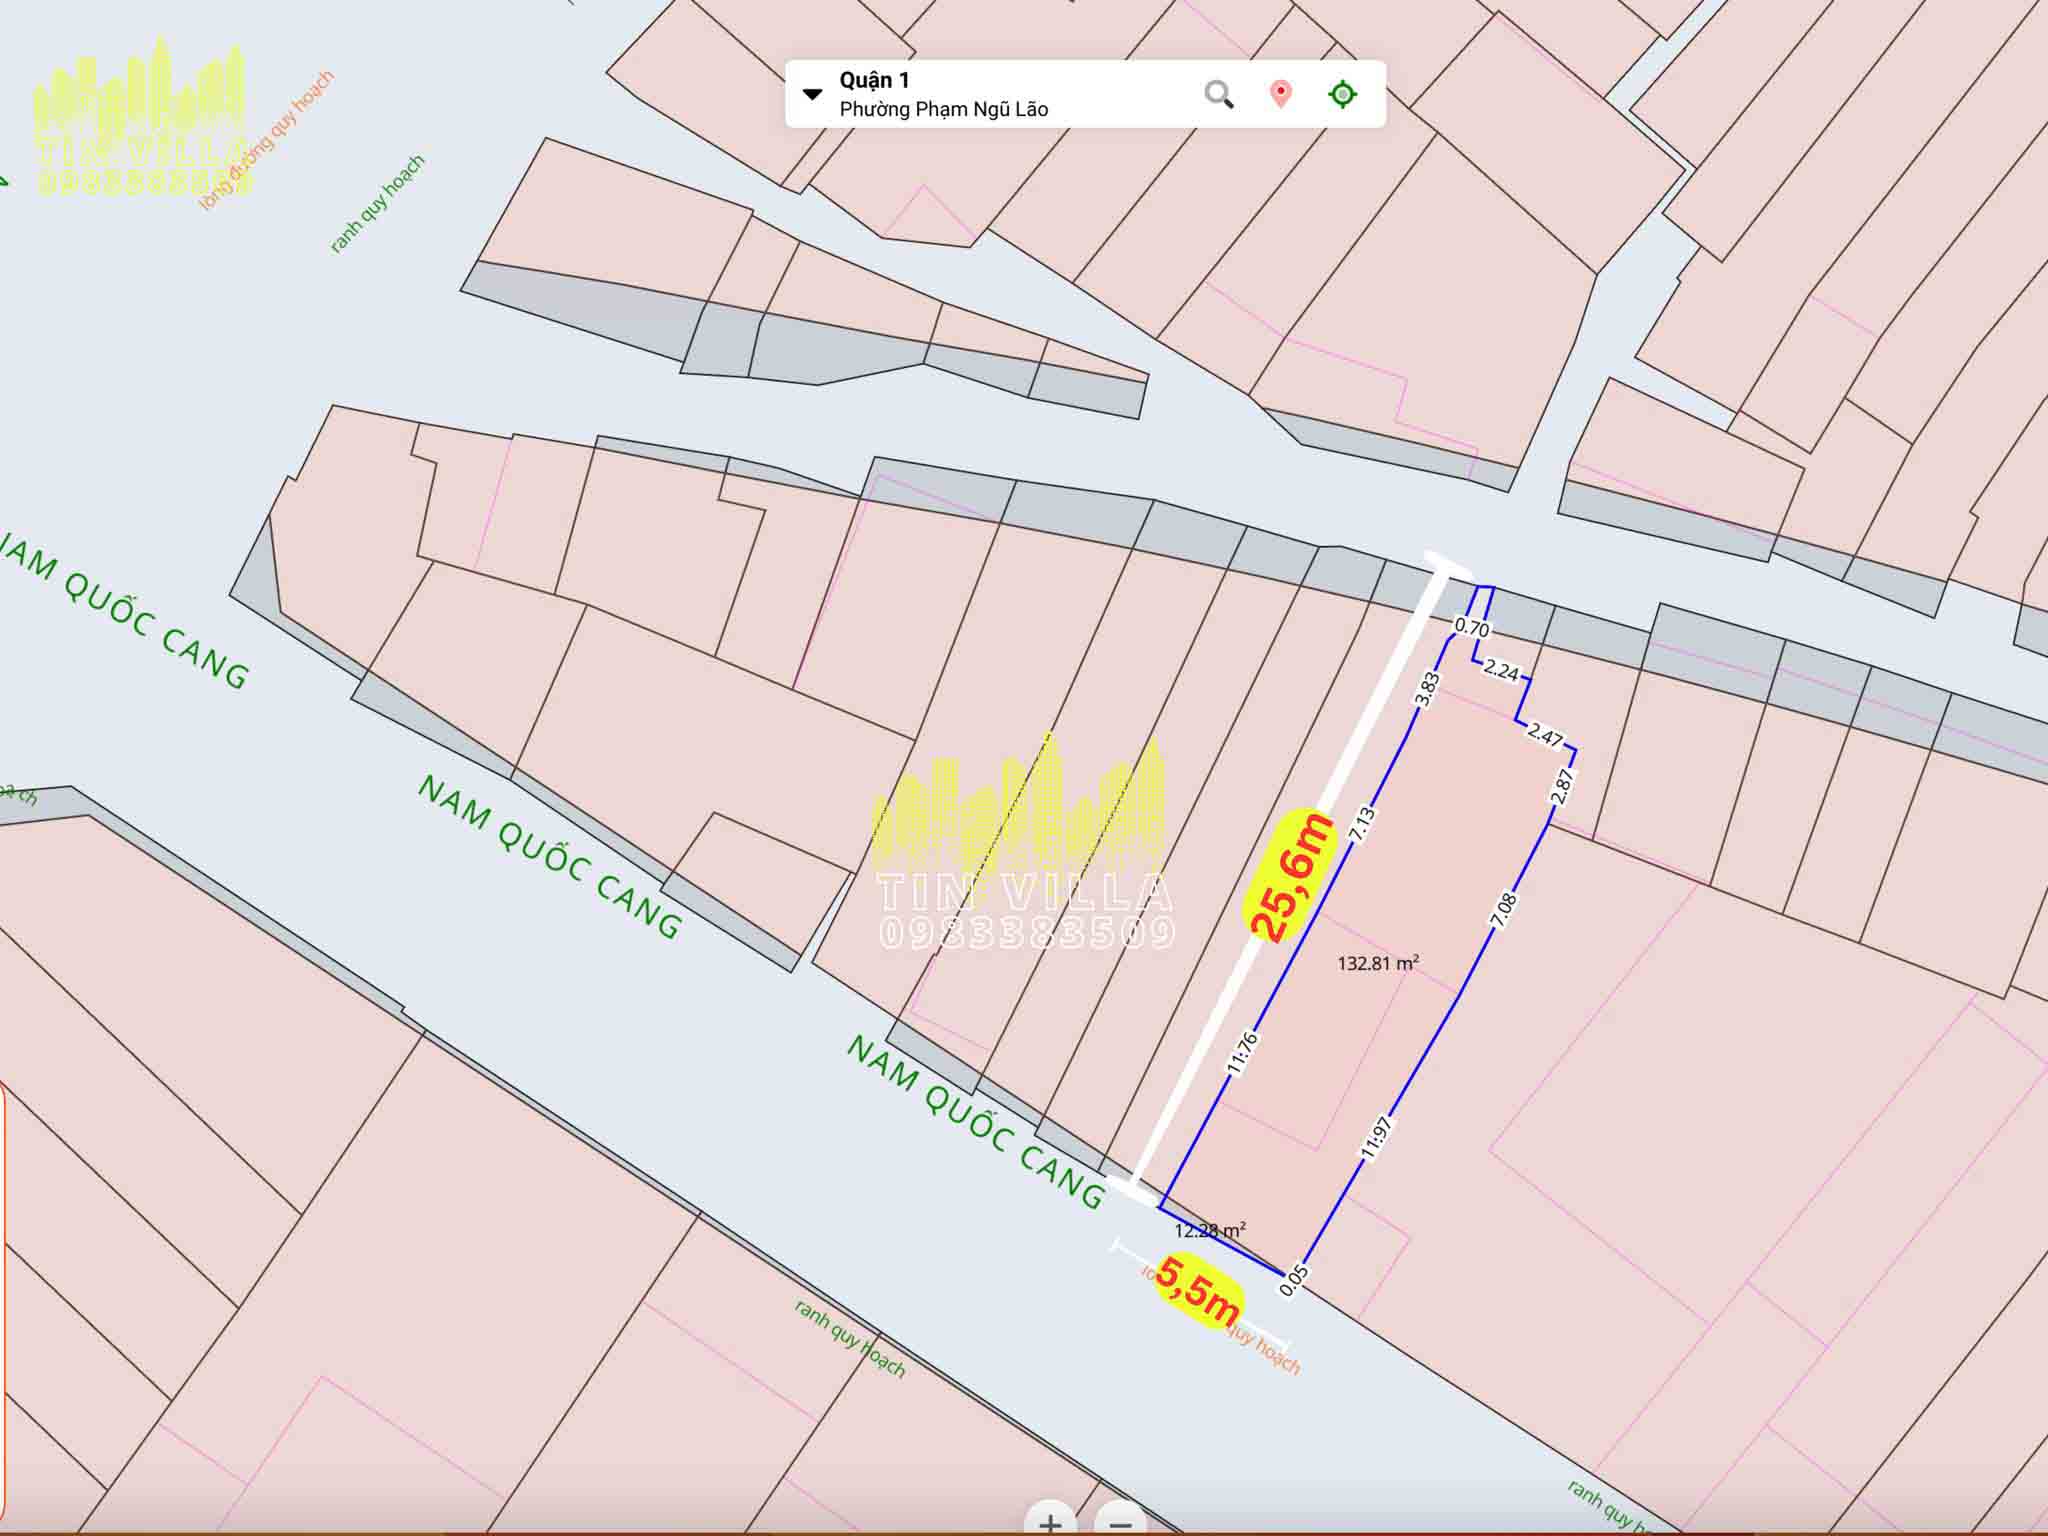Image resolution: width=2048 pixels, height=1536 pixels.
Task: Open the search magnifier icon
Action: pos(1218,94)
